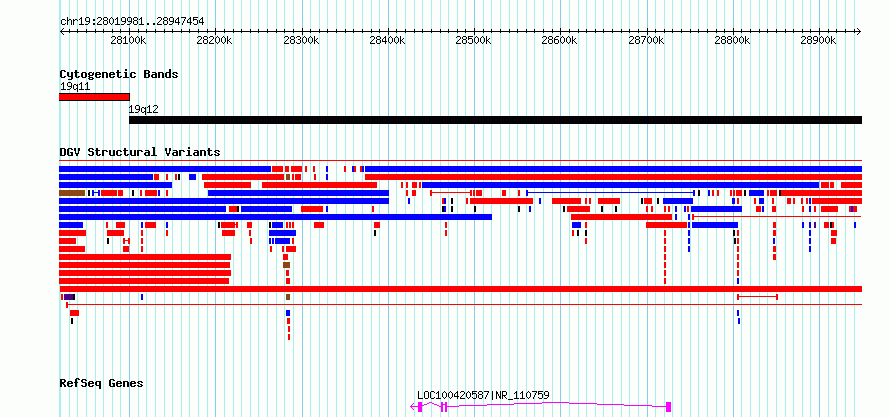Select the red 19q11 cytogenetic band

[94, 97]
